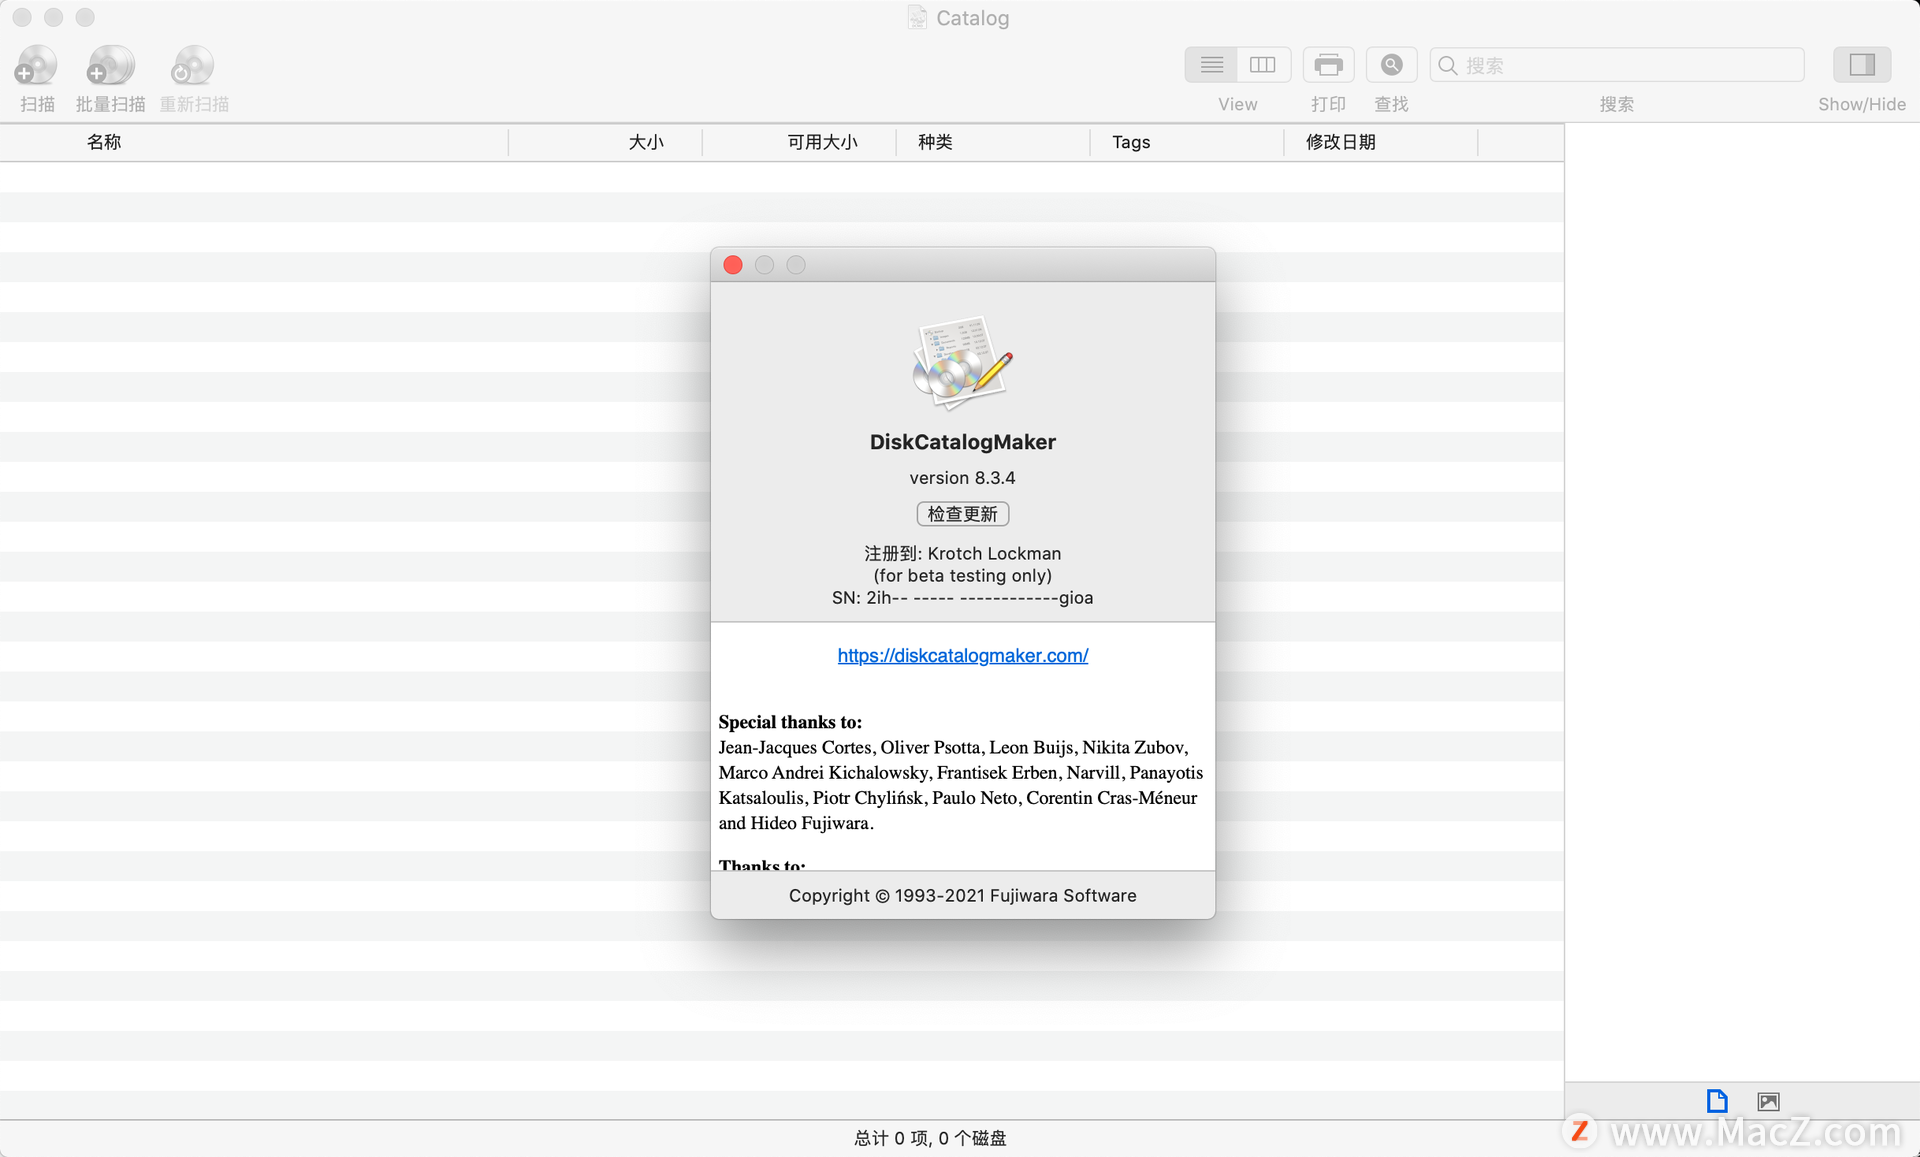Image resolution: width=1920 pixels, height=1157 pixels.
Task: Switch to column view mode
Action: point(1264,65)
